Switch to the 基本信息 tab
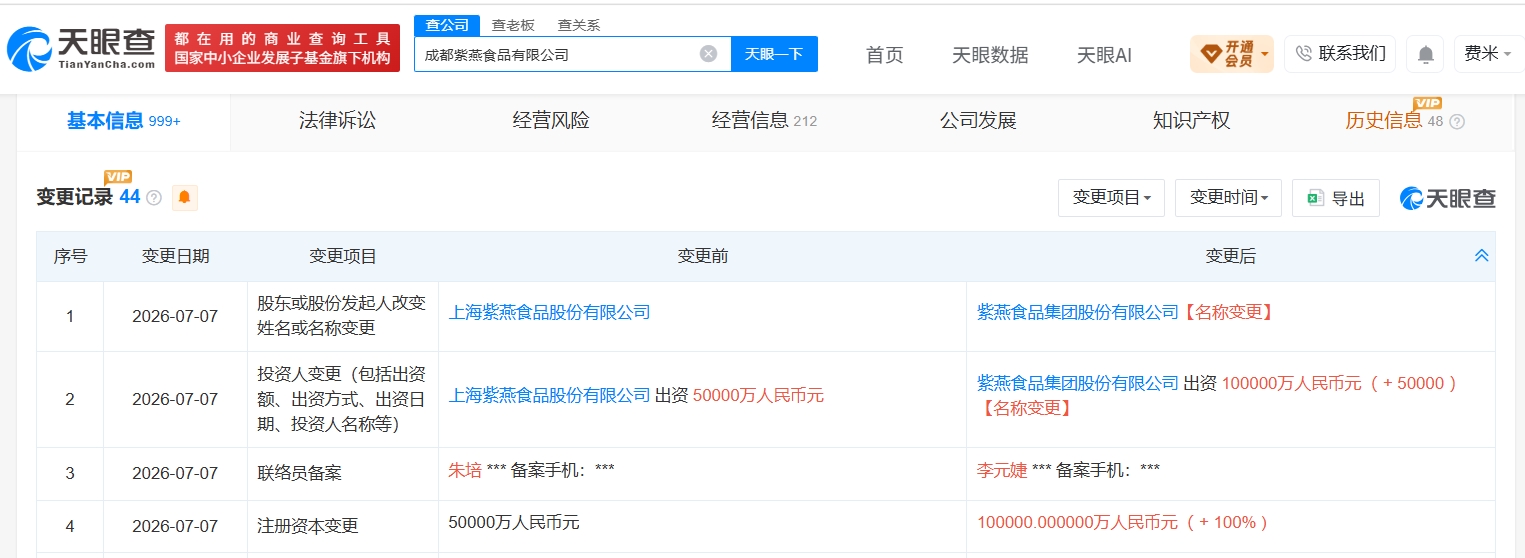This screenshot has width=1525, height=558. pos(123,121)
